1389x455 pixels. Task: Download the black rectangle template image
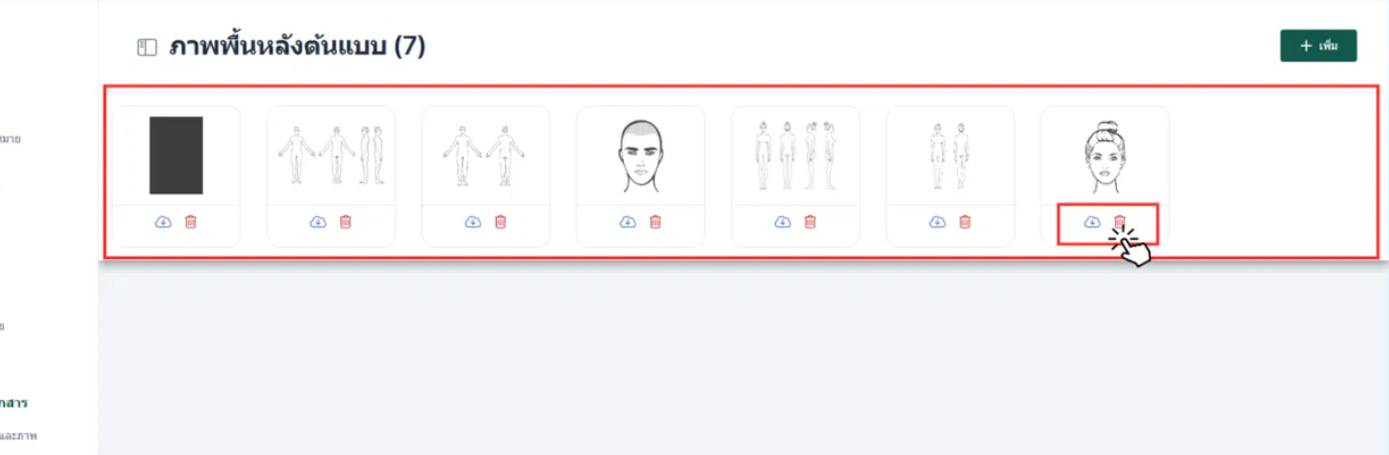click(x=163, y=222)
